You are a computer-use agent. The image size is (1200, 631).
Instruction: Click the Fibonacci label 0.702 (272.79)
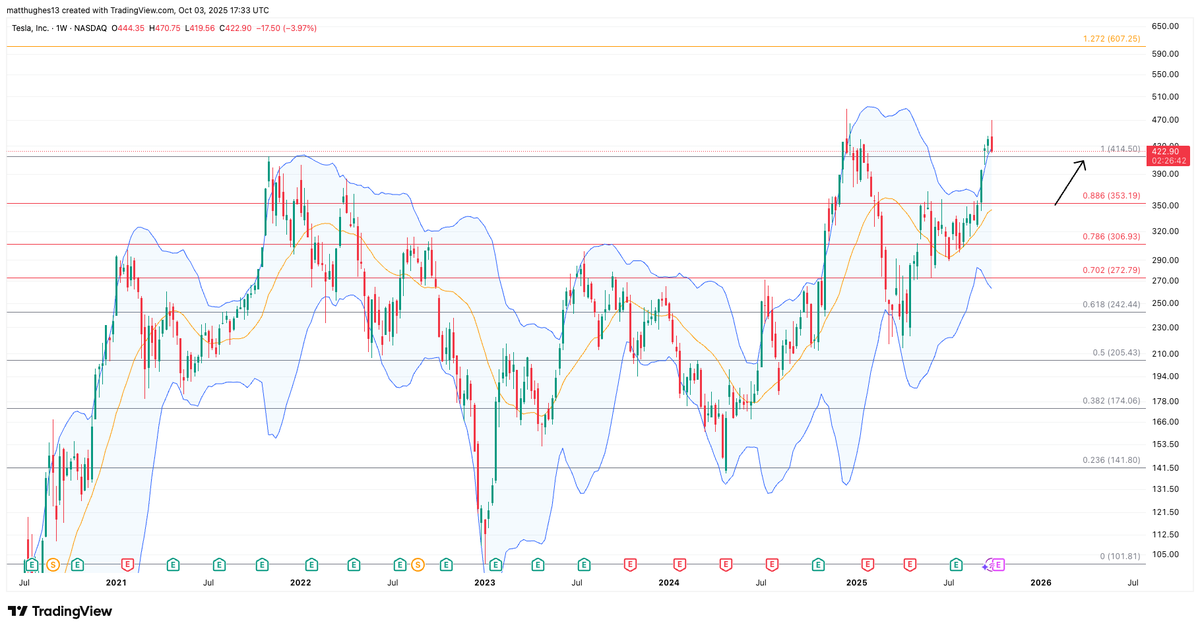pyautogui.click(x=1112, y=271)
